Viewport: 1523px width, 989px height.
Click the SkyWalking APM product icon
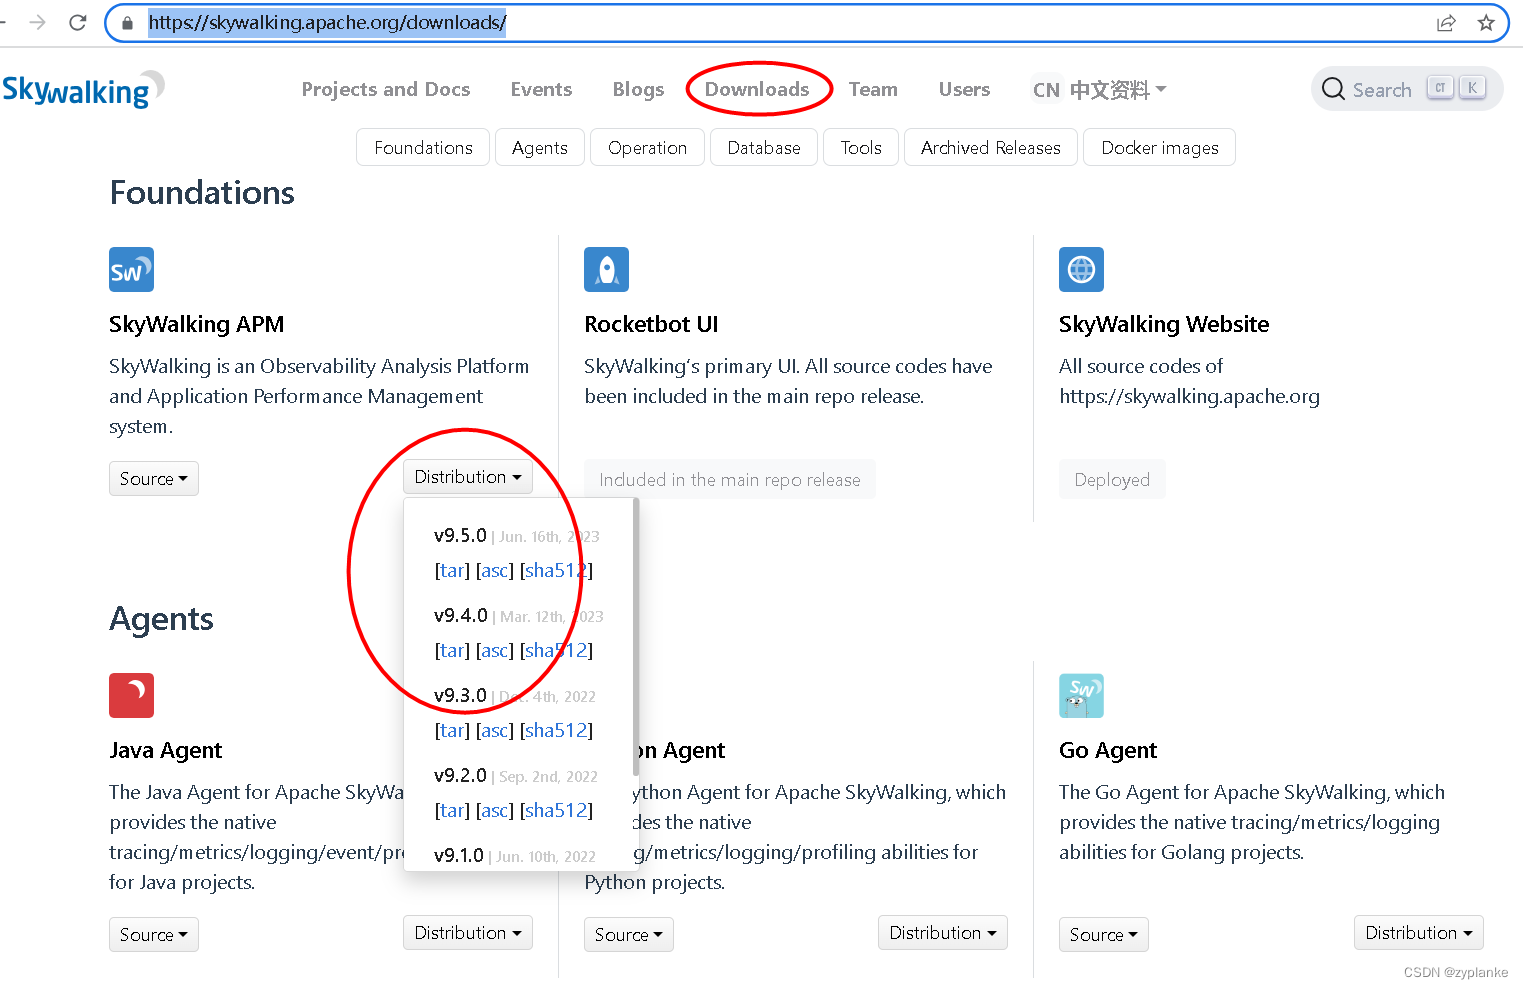[131, 269]
